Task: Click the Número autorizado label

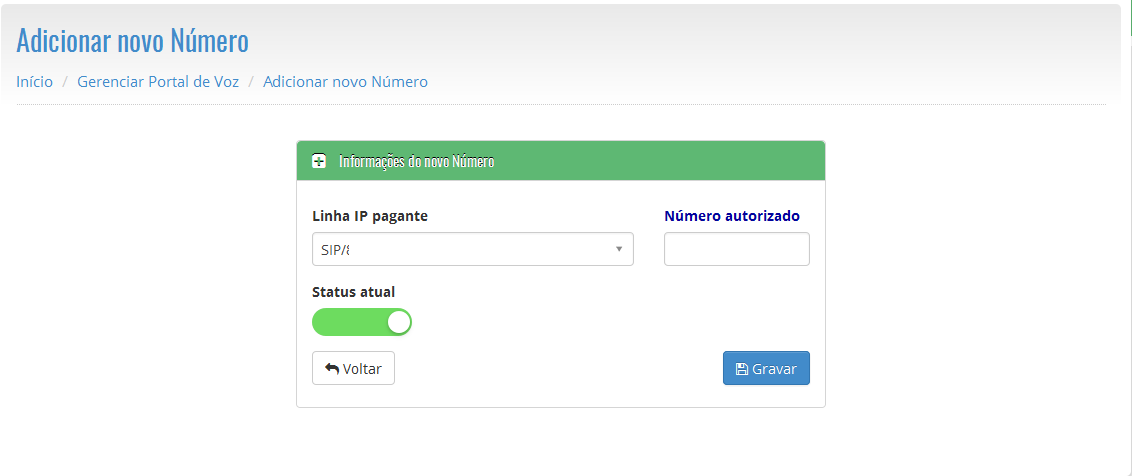Action: [731, 216]
